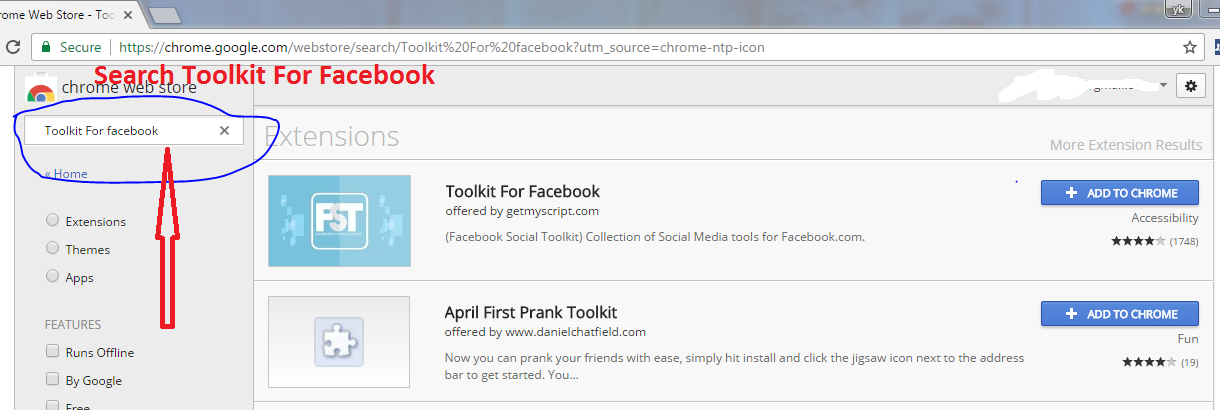The width and height of the screenshot is (1220, 410).
Task: Select the Apps radio button
Action: point(52,277)
